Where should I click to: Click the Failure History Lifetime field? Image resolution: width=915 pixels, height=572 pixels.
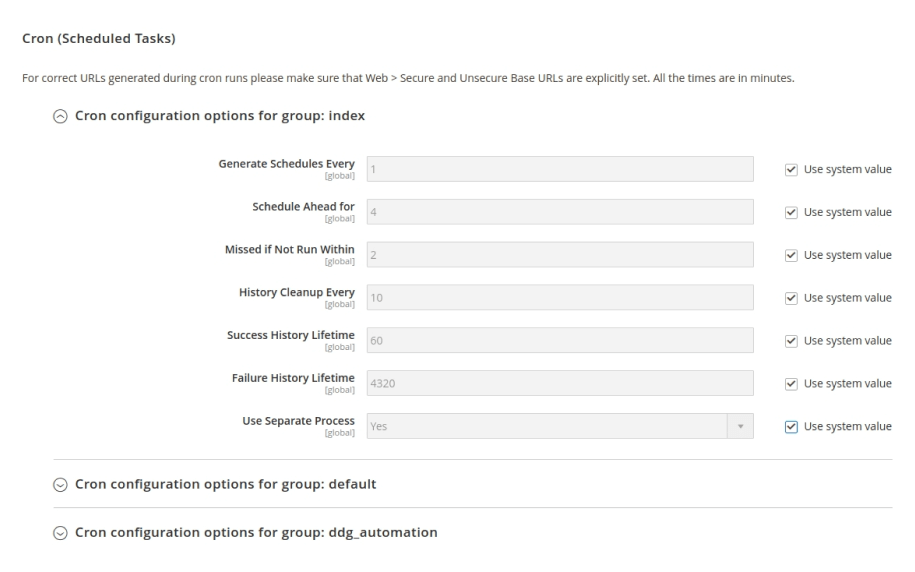point(559,384)
